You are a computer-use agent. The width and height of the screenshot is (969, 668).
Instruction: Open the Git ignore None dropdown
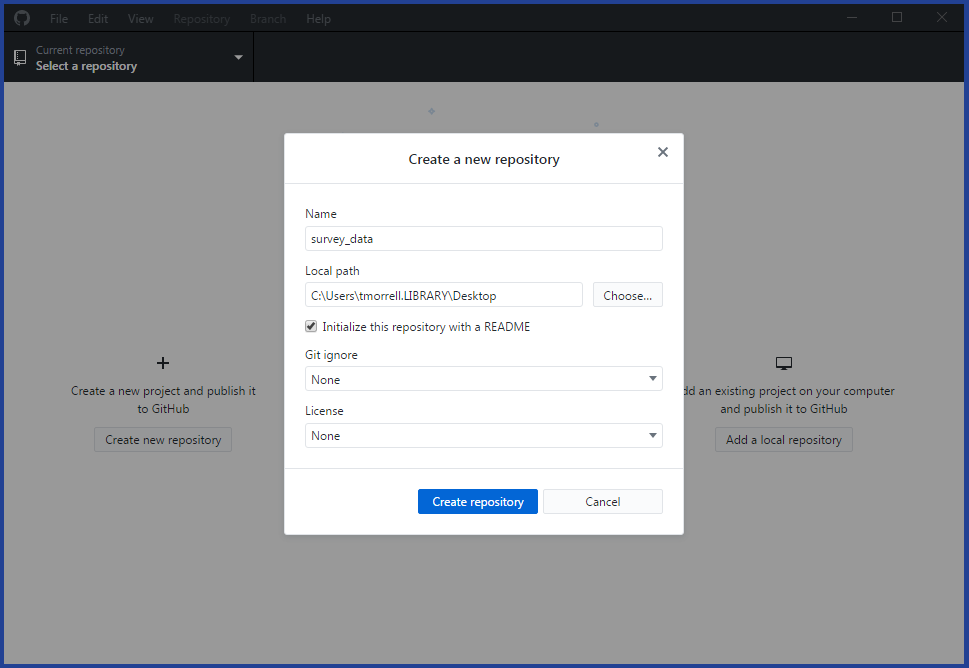[x=483, y=379]
